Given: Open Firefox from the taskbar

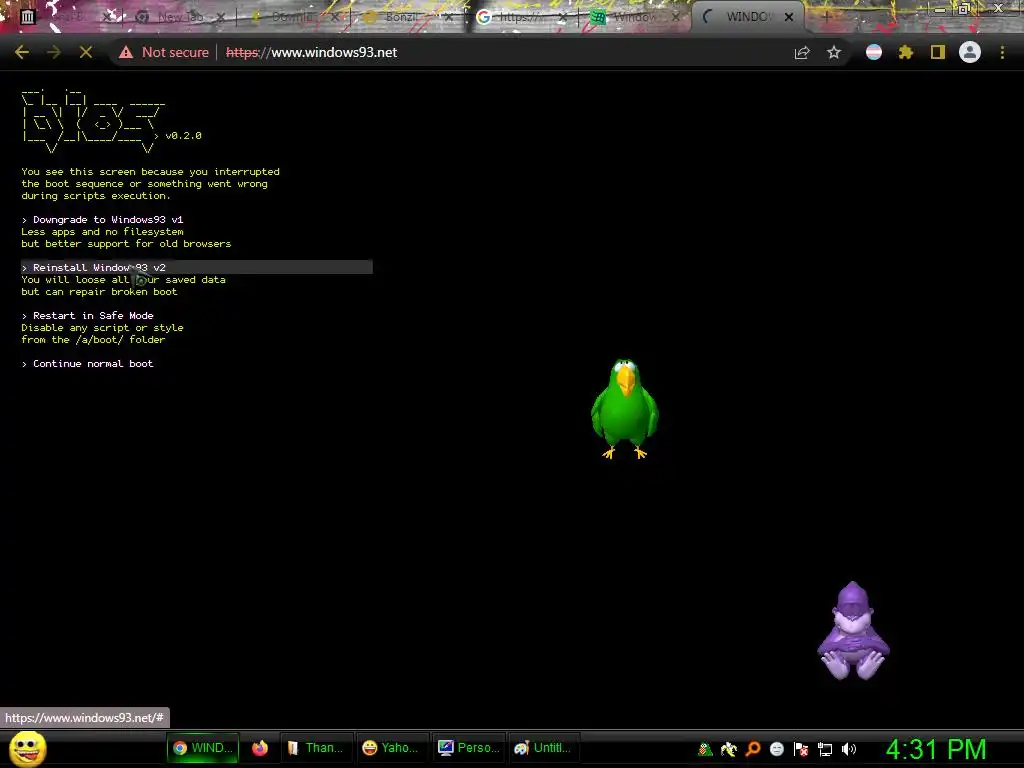Looking at the screenshot, I should (x=260, y=748).
